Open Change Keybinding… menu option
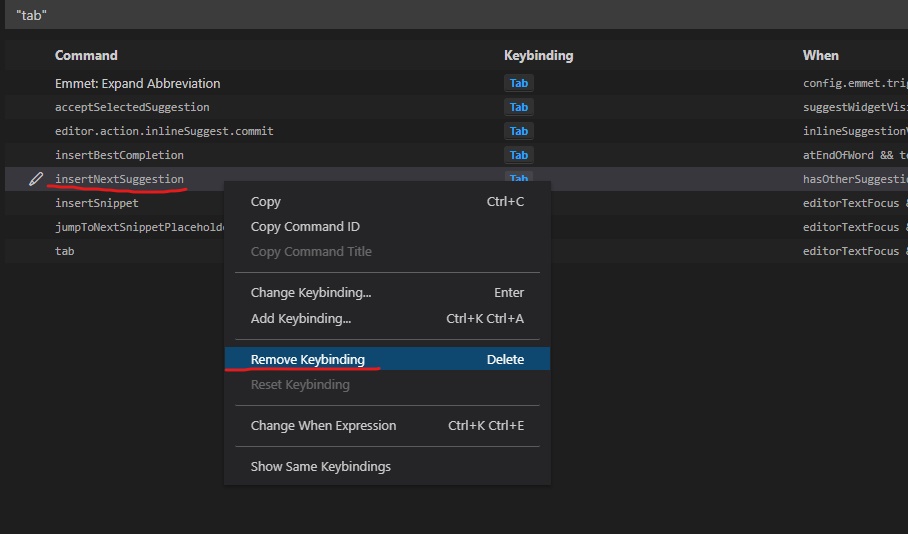The height and width of the screenshot is (534, 908). click(x=387, y=292)
